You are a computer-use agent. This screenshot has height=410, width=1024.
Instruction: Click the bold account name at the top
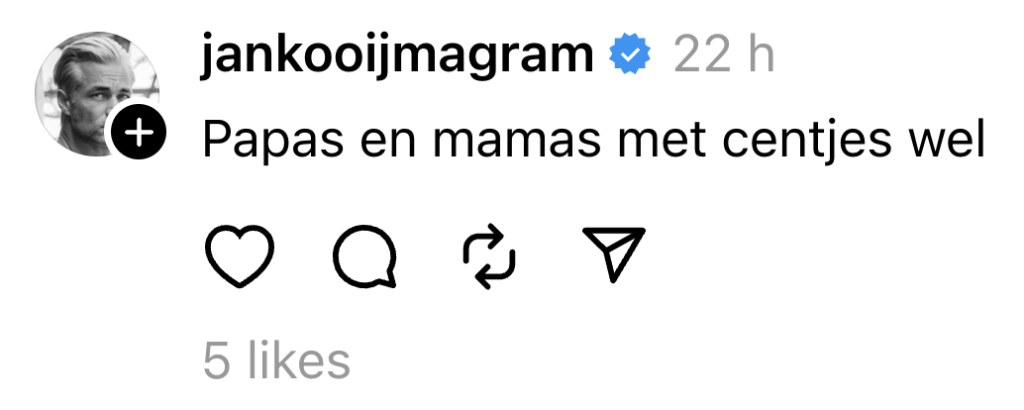coord(398,57)
